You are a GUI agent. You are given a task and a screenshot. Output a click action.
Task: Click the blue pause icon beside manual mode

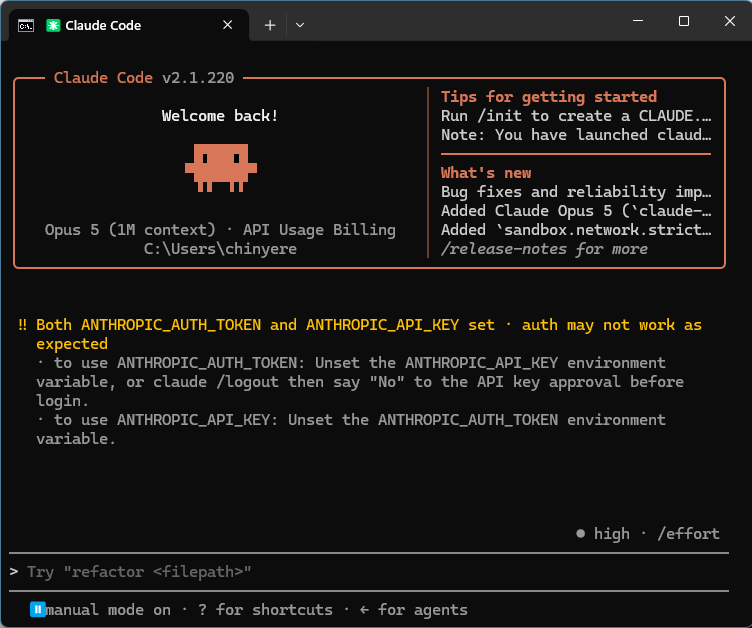(x=37, y=609)
